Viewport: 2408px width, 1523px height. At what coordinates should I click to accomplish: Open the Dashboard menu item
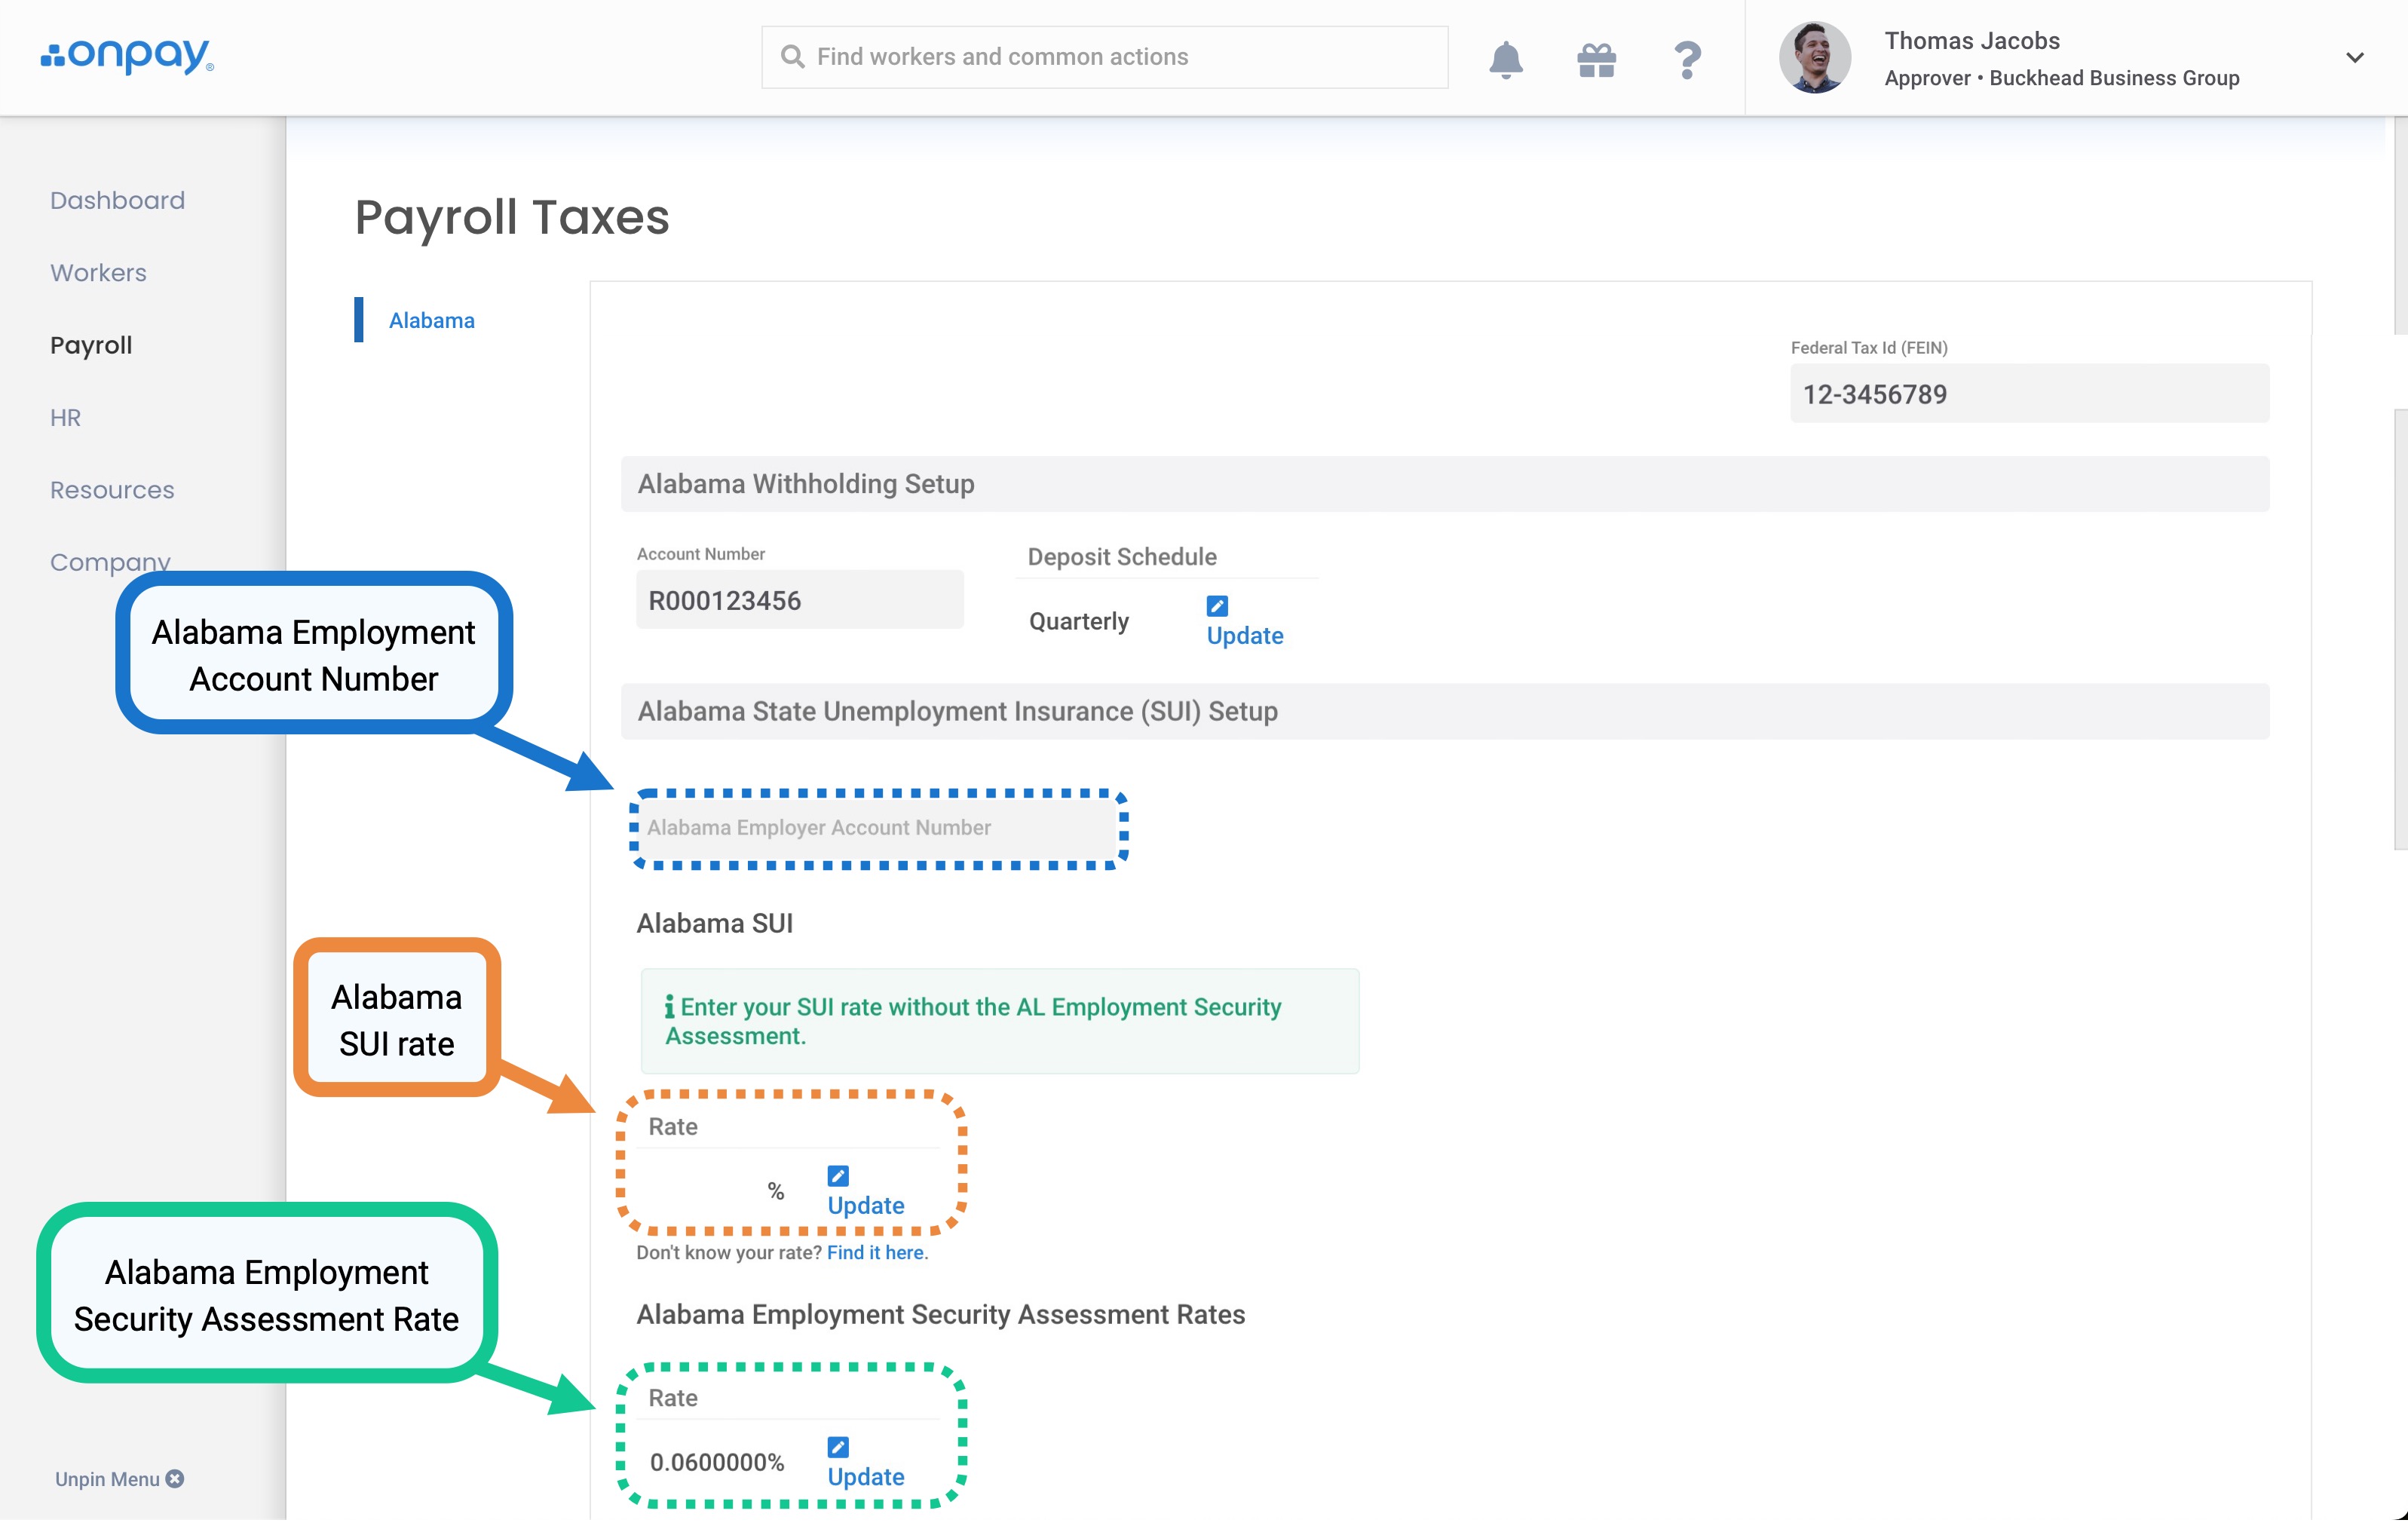click(117, 200)
